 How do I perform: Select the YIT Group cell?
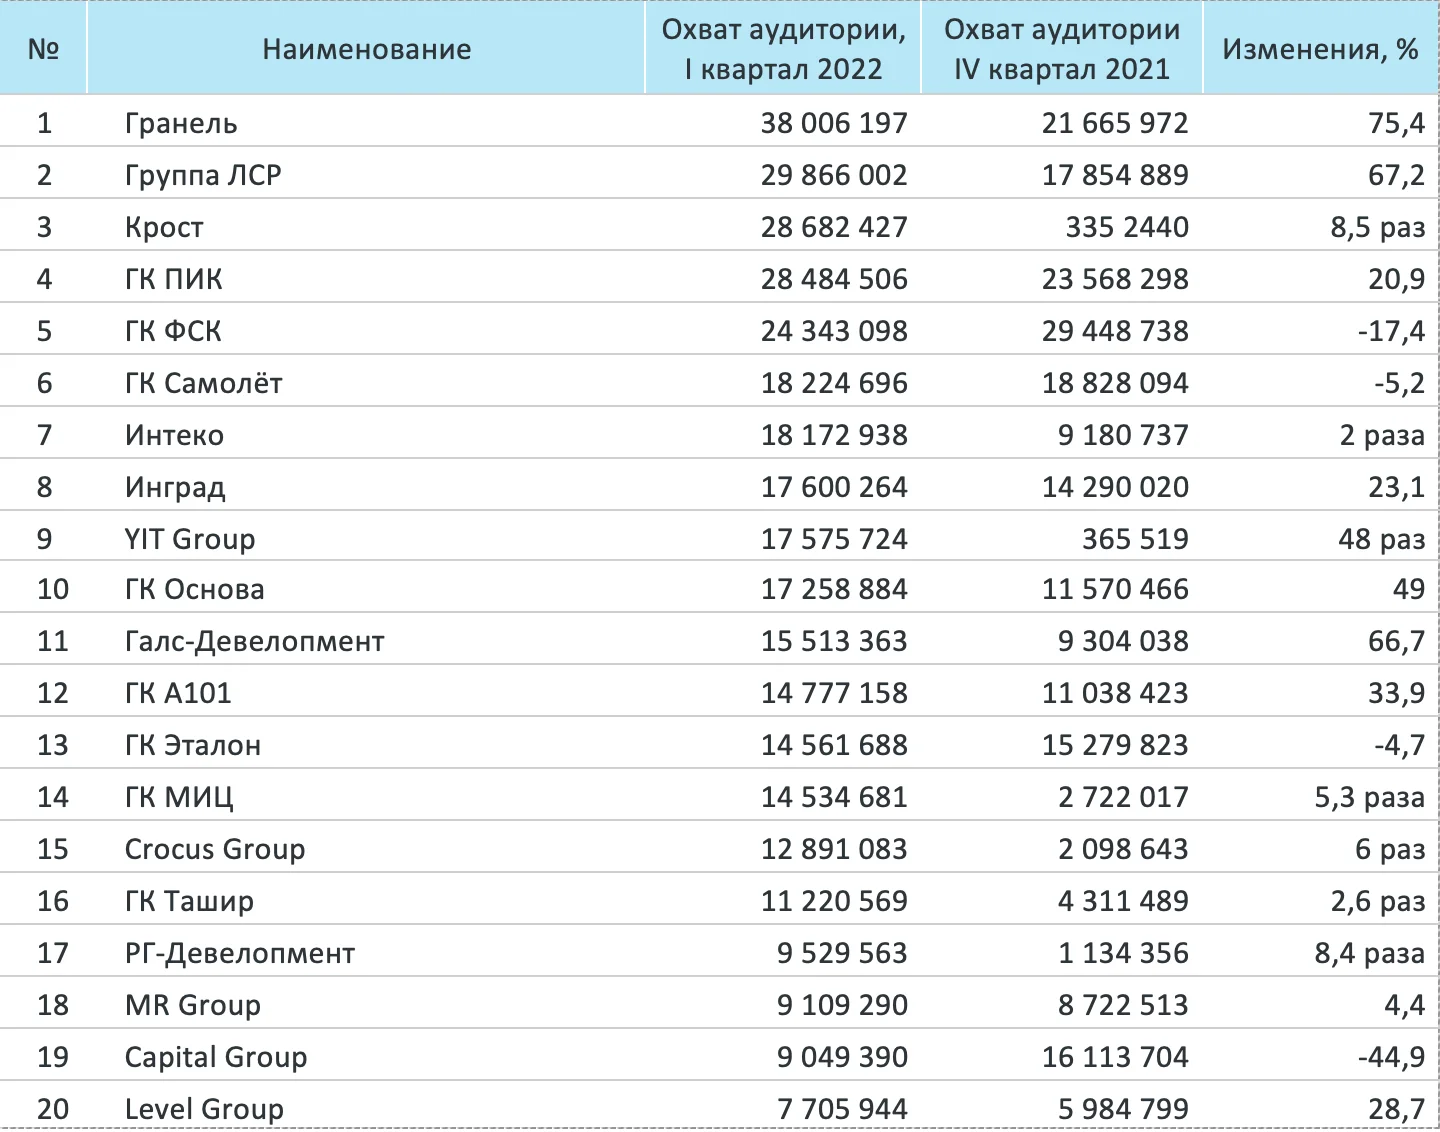click(x=190, y=539)
